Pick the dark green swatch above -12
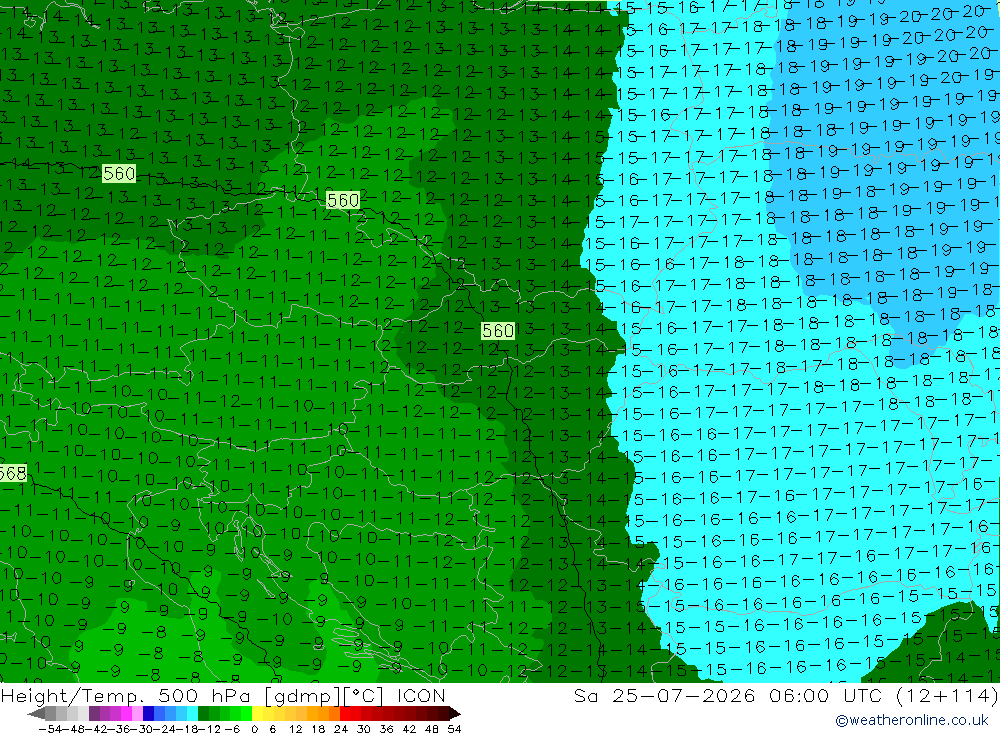Screen dimensions: 1000x733 (203, 714)
